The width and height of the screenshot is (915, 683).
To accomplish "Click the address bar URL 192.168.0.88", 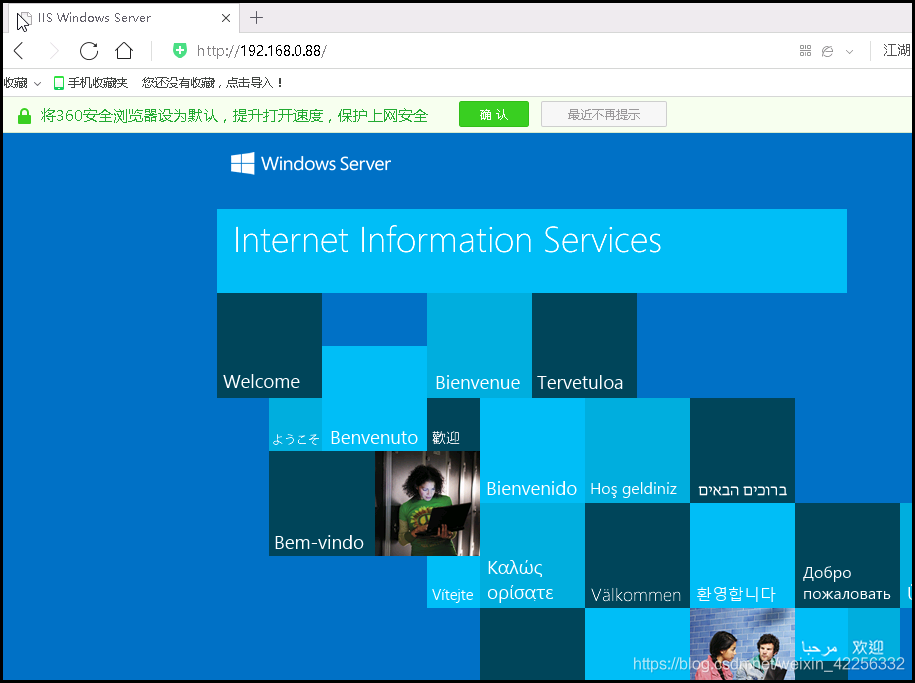I will [261, 51].
